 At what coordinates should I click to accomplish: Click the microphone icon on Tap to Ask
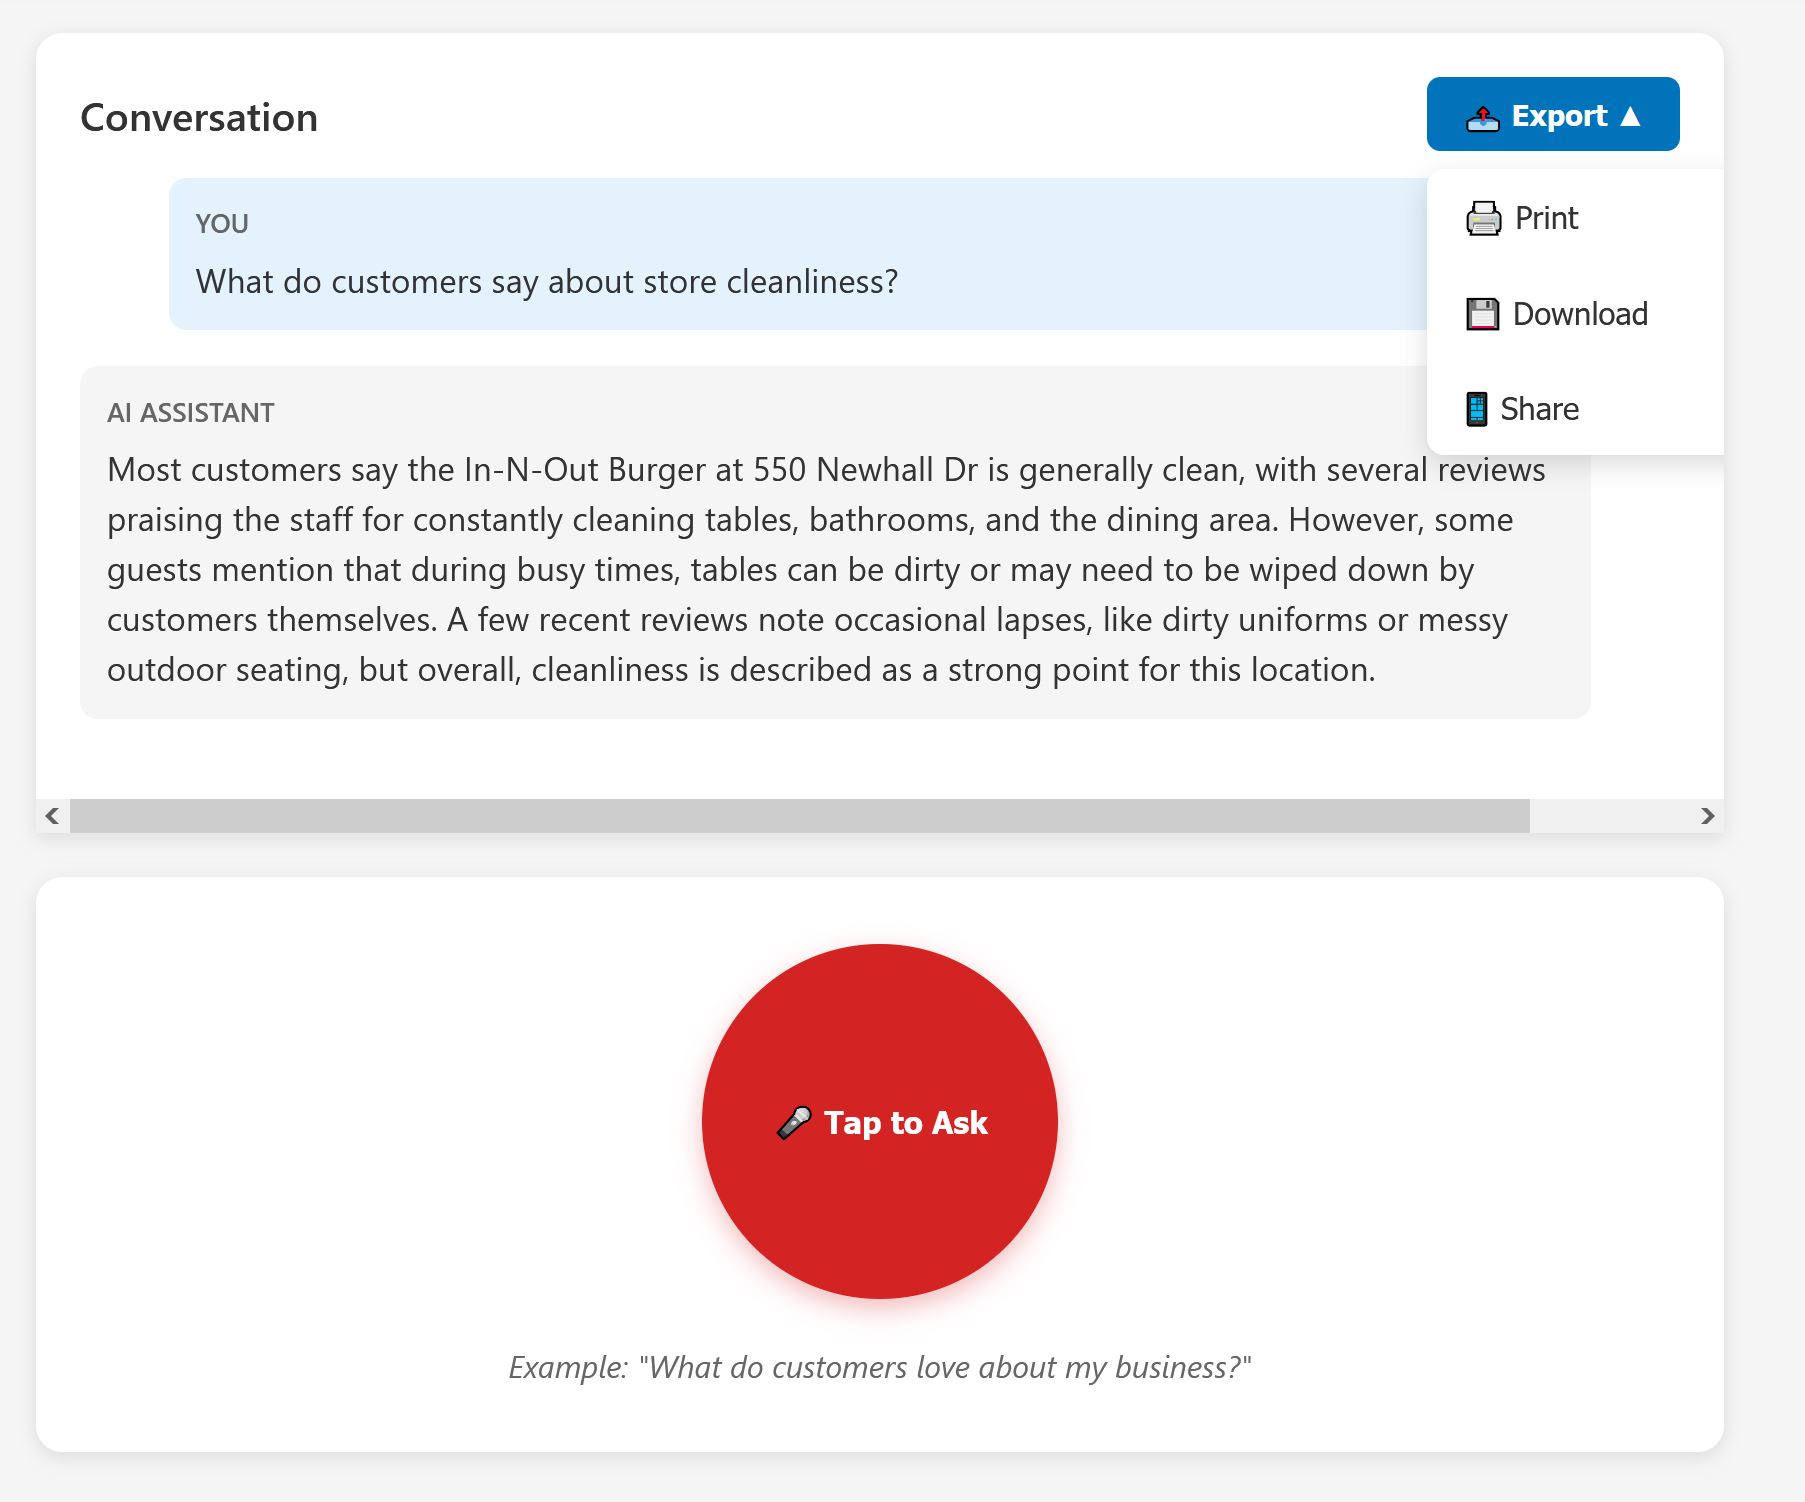tap(794, 1123)
